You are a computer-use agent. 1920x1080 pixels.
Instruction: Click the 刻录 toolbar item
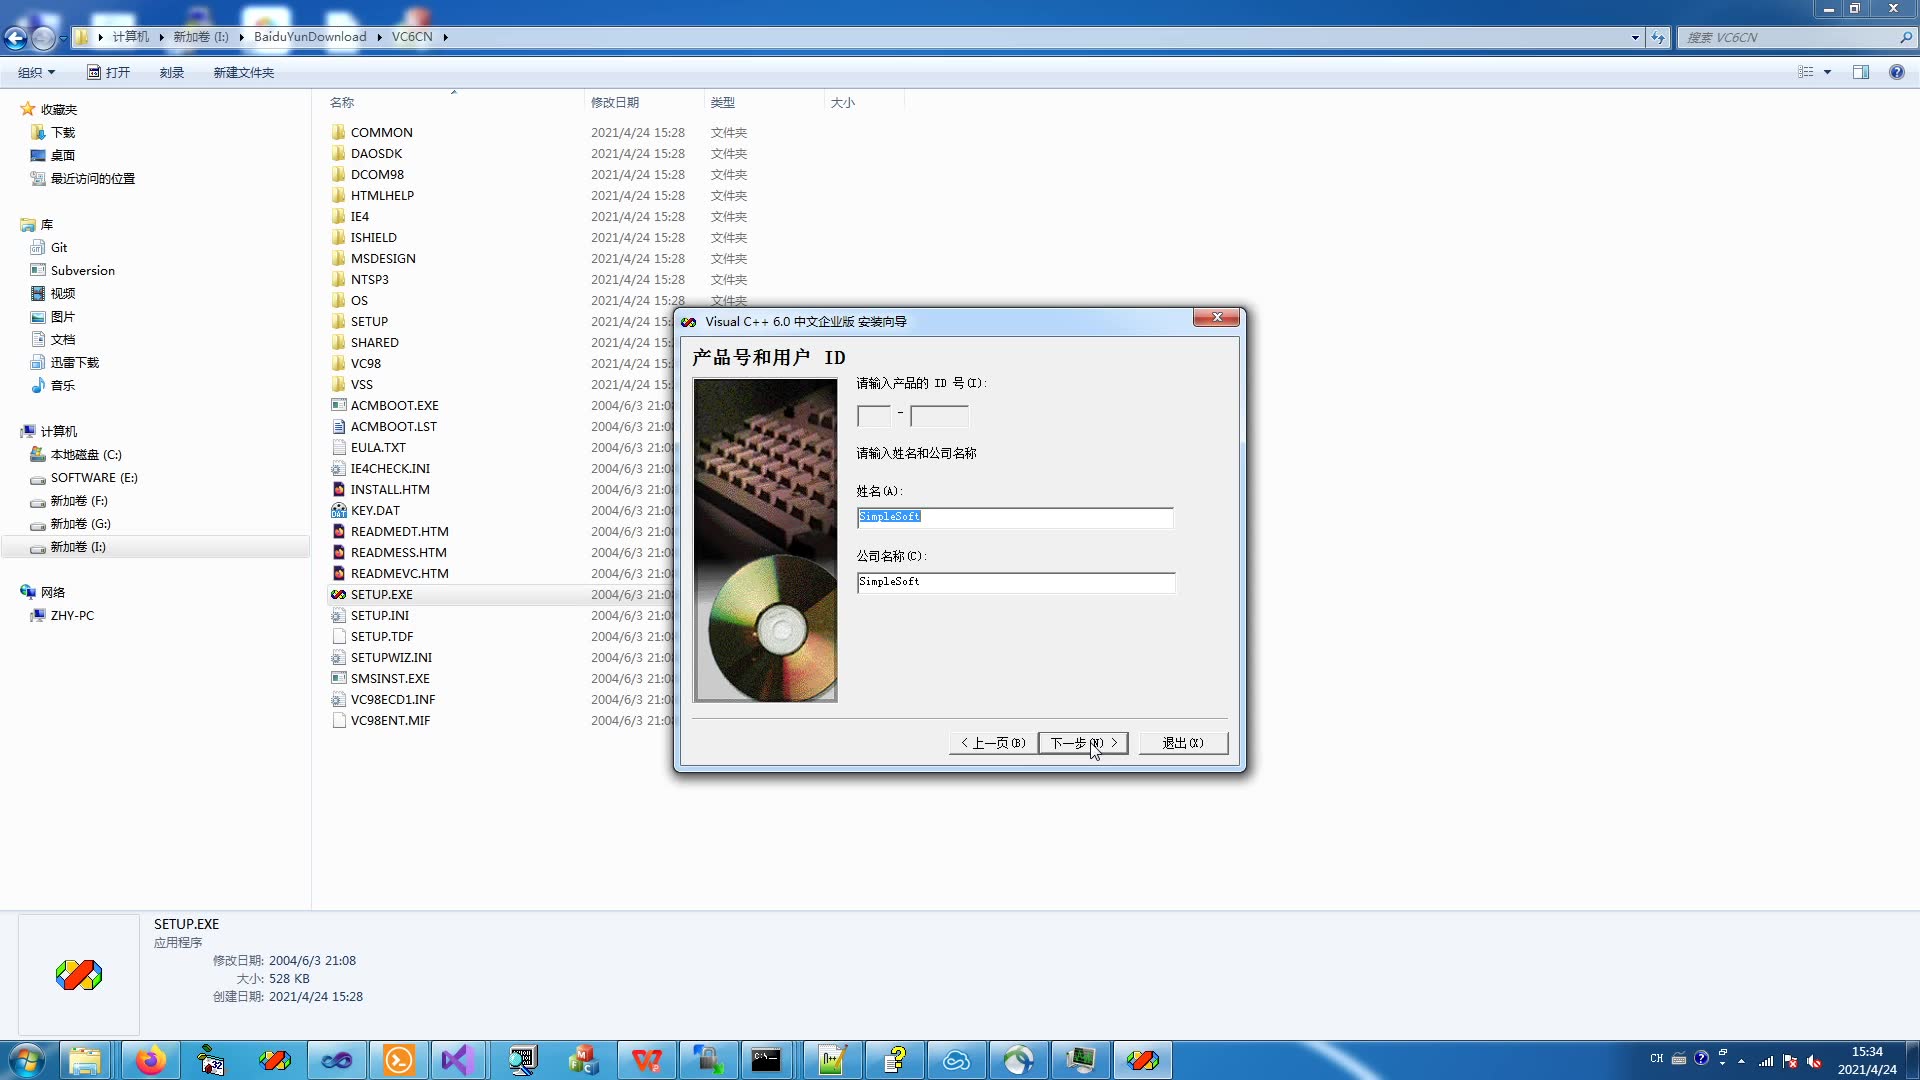pos(172,72)
